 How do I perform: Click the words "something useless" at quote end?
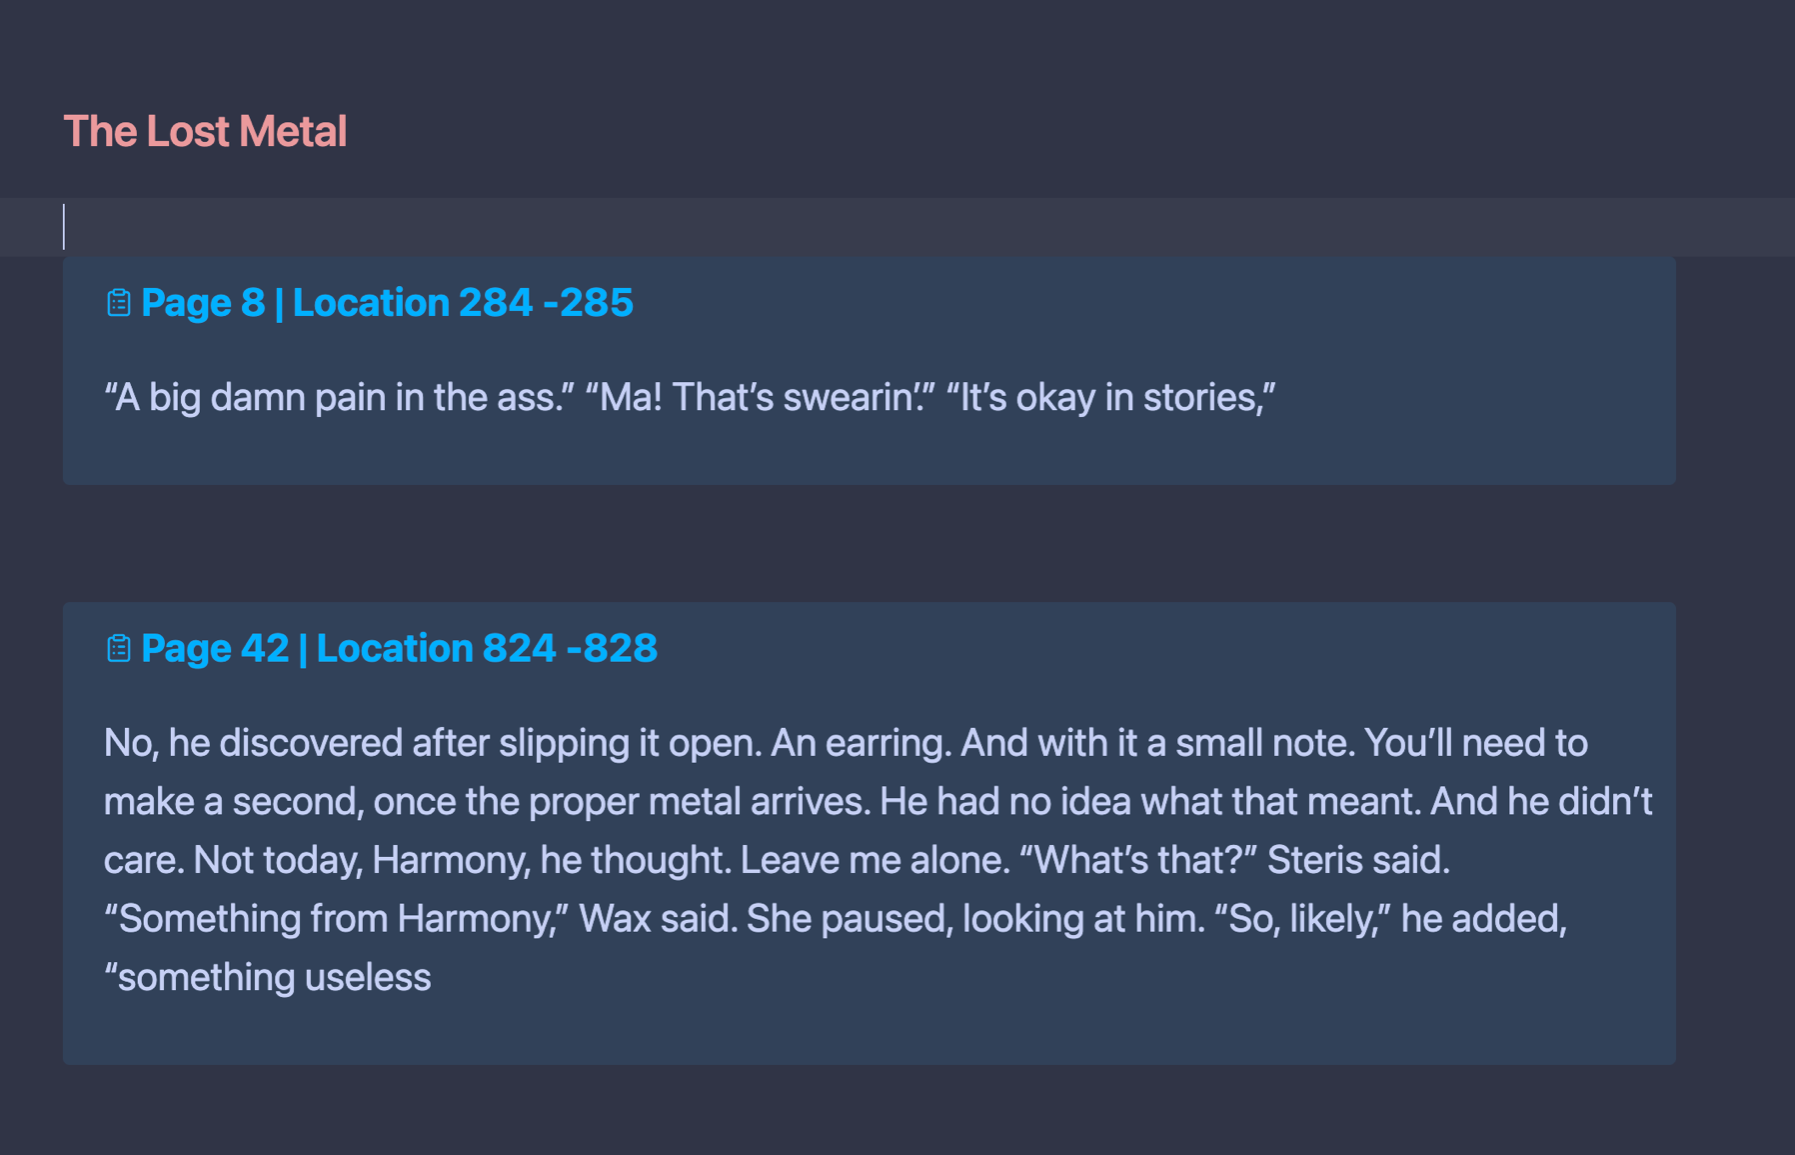[274, 977]
